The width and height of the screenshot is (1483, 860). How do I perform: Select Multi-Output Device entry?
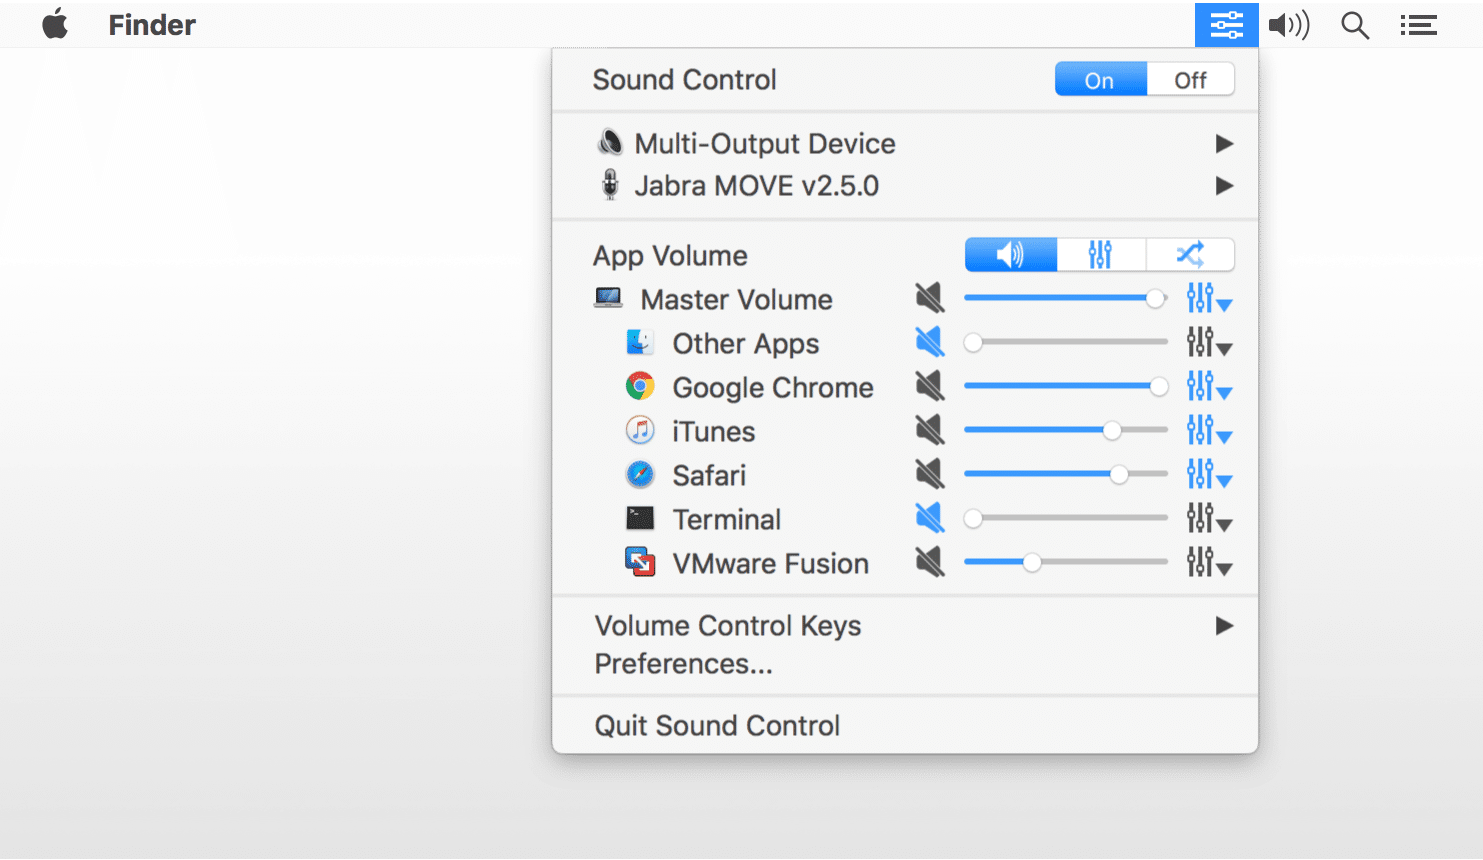click(905, 144)
